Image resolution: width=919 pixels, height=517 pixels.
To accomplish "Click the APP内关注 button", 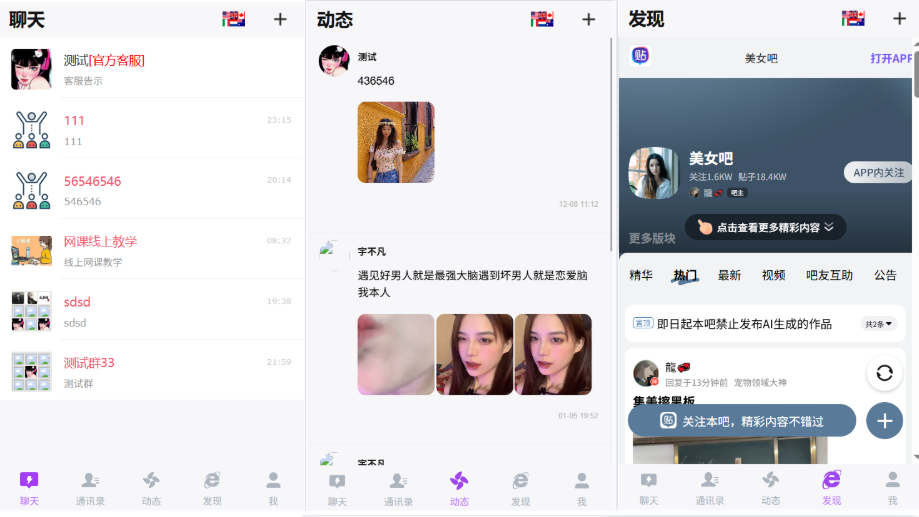I will tap(878, 172).
